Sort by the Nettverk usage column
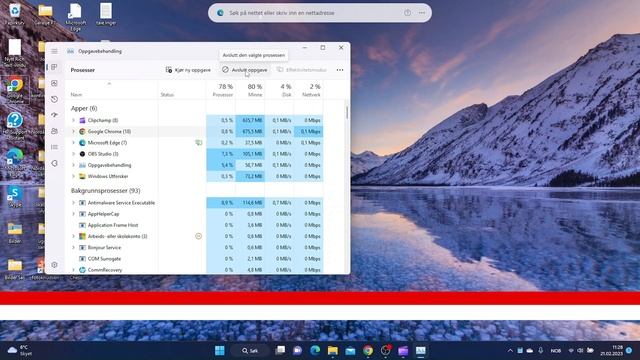The height and width of the screenshot is (360, 640). pyautogui.click(x=308, y=90)
